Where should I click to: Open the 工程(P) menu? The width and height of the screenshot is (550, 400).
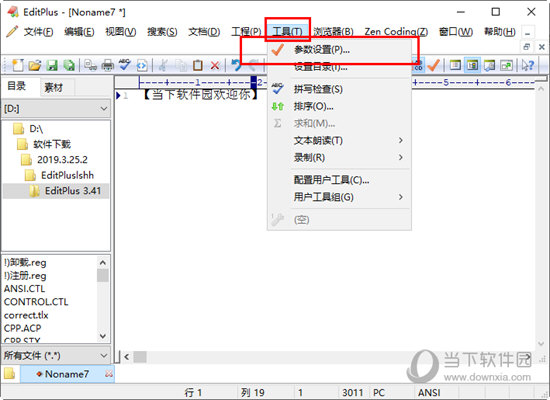point(246,32)
